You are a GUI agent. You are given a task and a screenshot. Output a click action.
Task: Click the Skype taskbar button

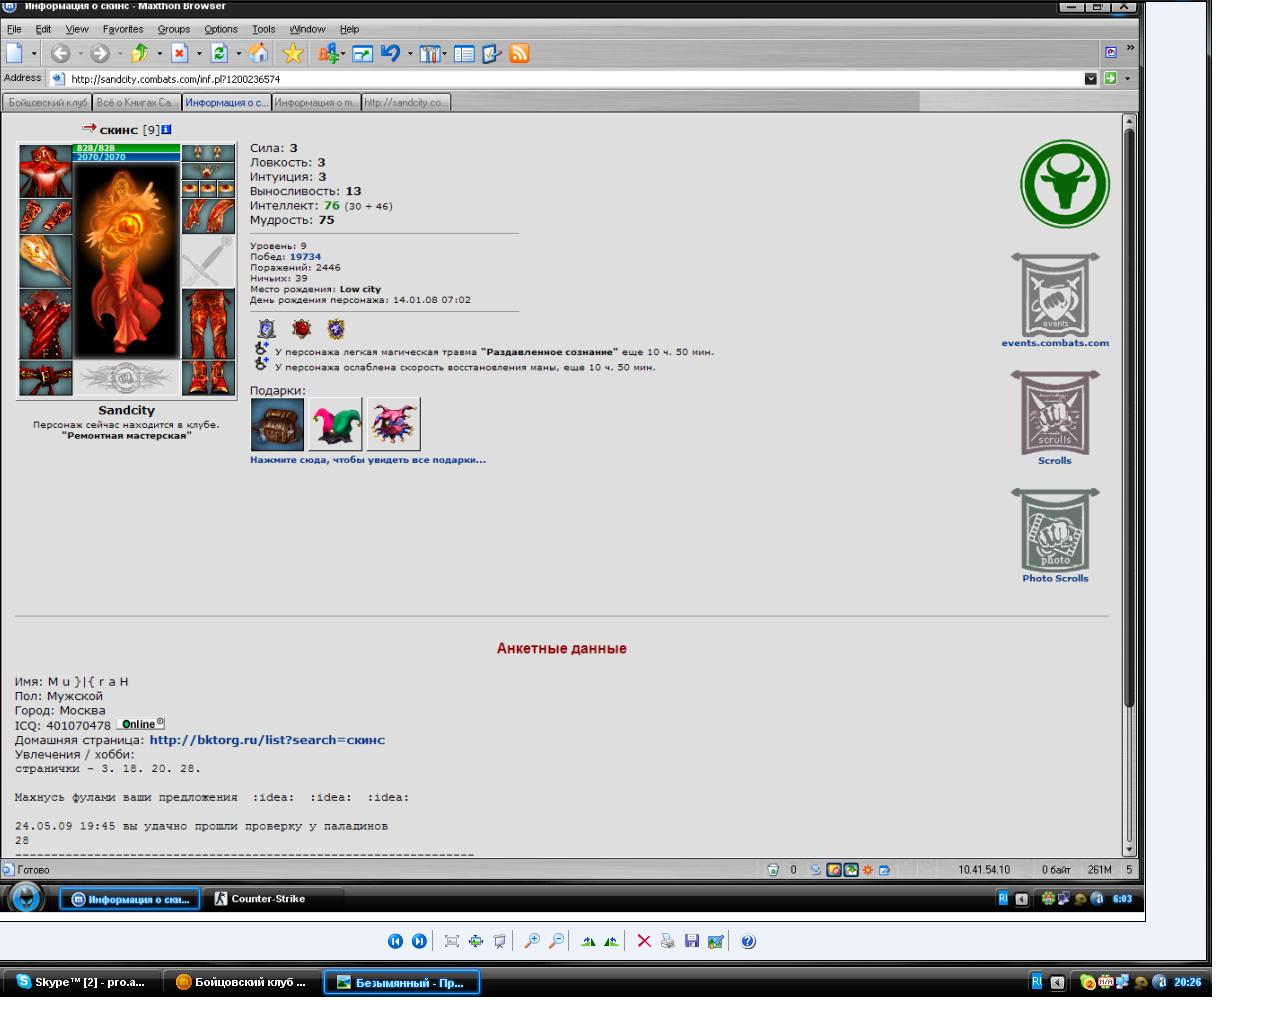[81, 982]
